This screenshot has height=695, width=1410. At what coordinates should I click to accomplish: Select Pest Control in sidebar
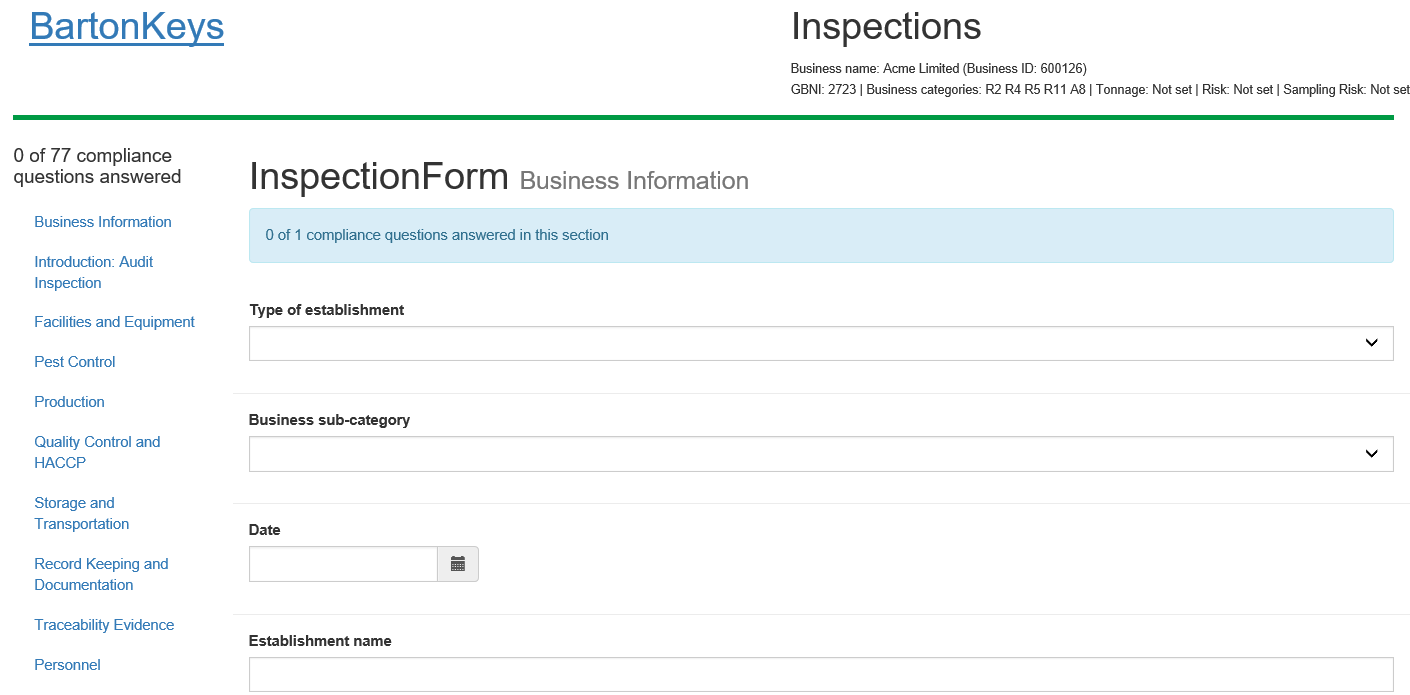pyautogui.click(x=75, y=362)
